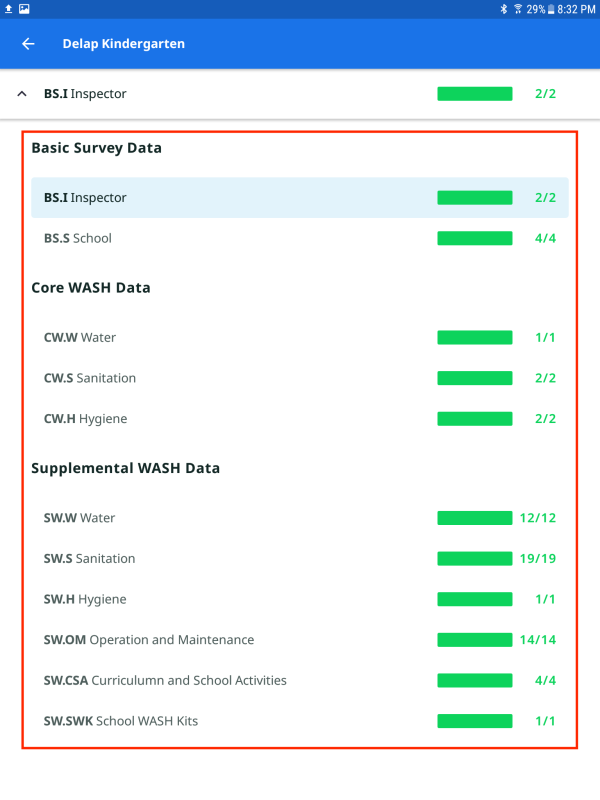Tap the Wi-Fi signal status icon
The height and width of the screenshot is (800, 600).
point(517,9)
